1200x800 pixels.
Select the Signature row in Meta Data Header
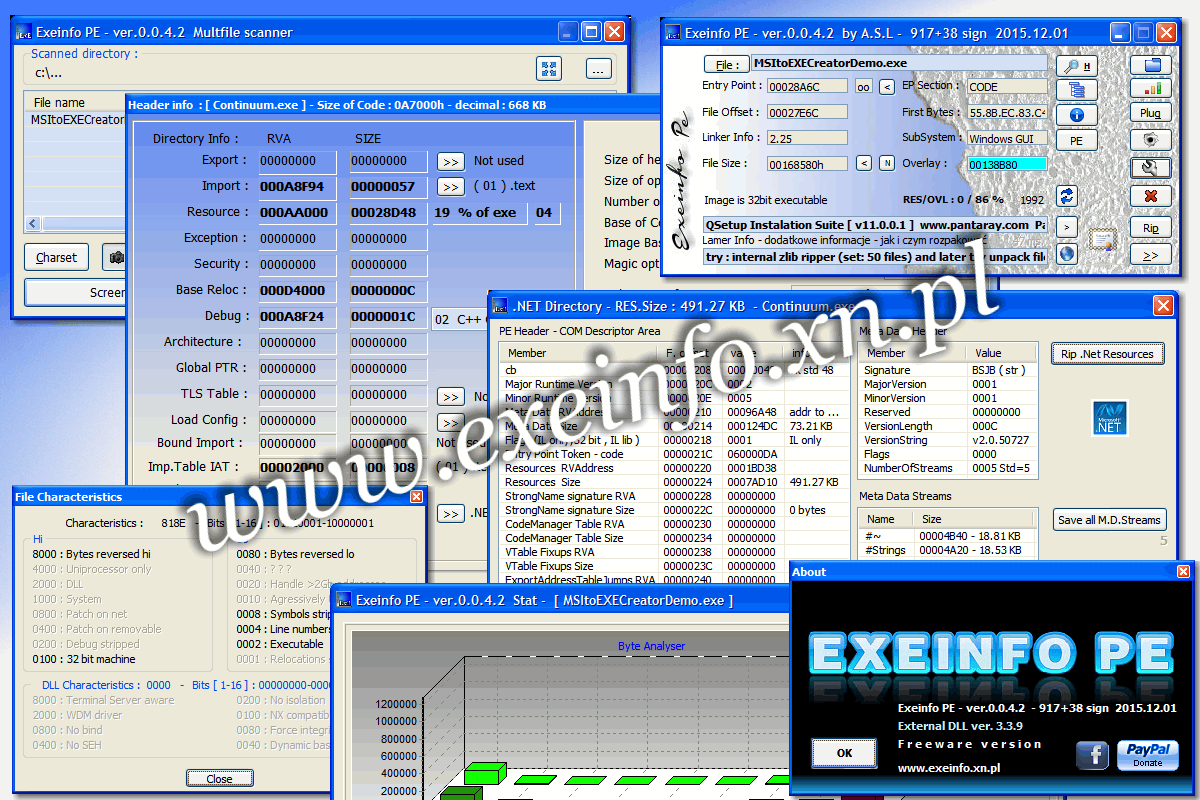pos(950,370)
